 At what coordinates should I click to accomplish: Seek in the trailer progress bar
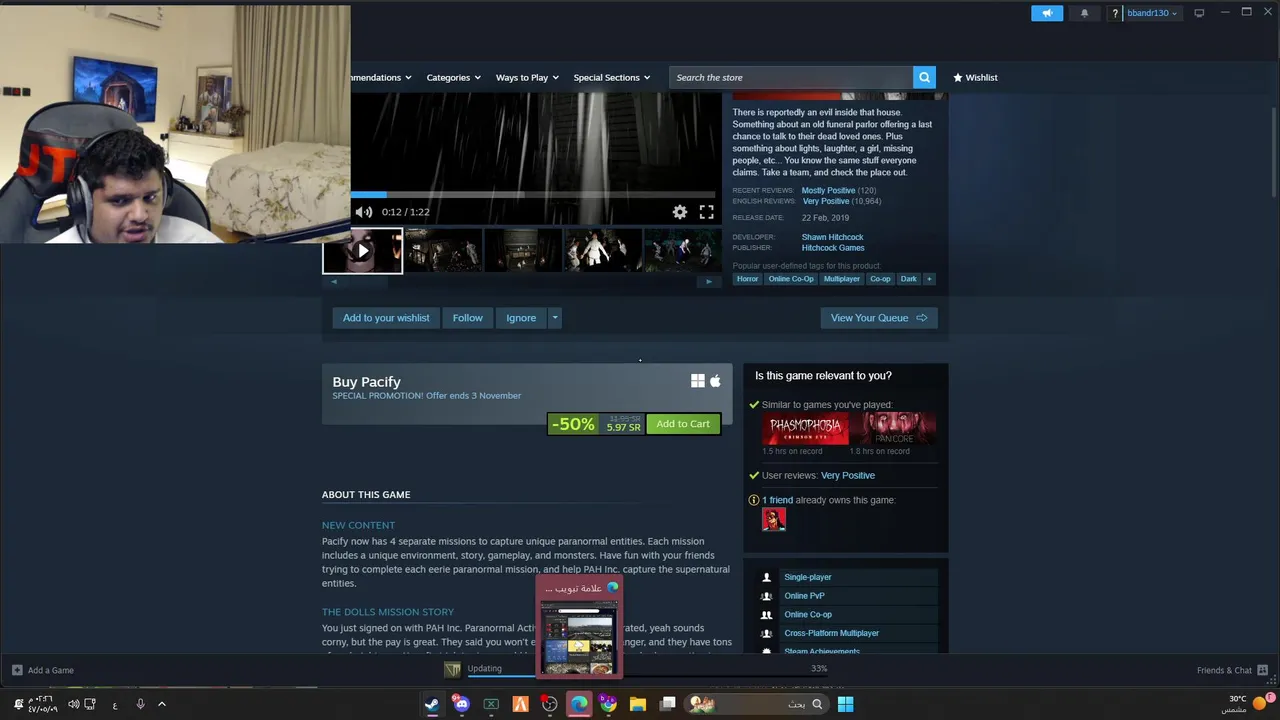pos(533,195)
